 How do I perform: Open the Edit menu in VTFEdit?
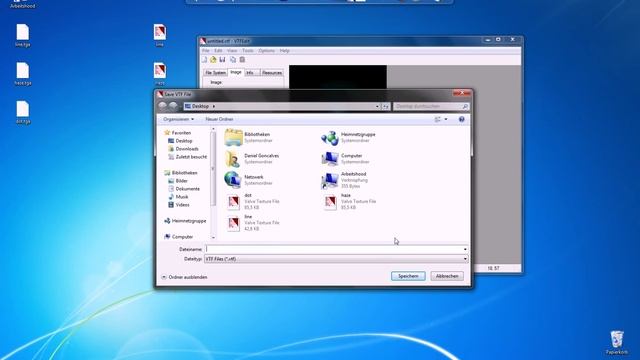218,51
